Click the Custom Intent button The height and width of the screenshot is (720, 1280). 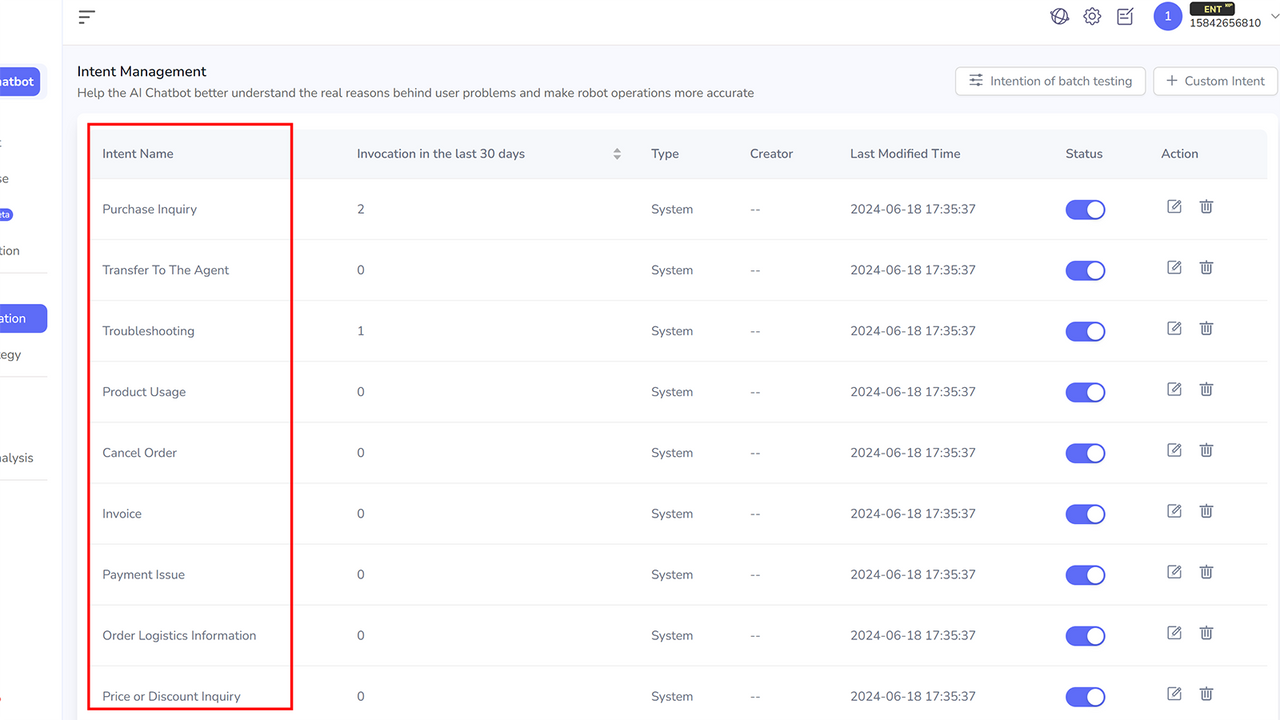tap(1215, 81)
